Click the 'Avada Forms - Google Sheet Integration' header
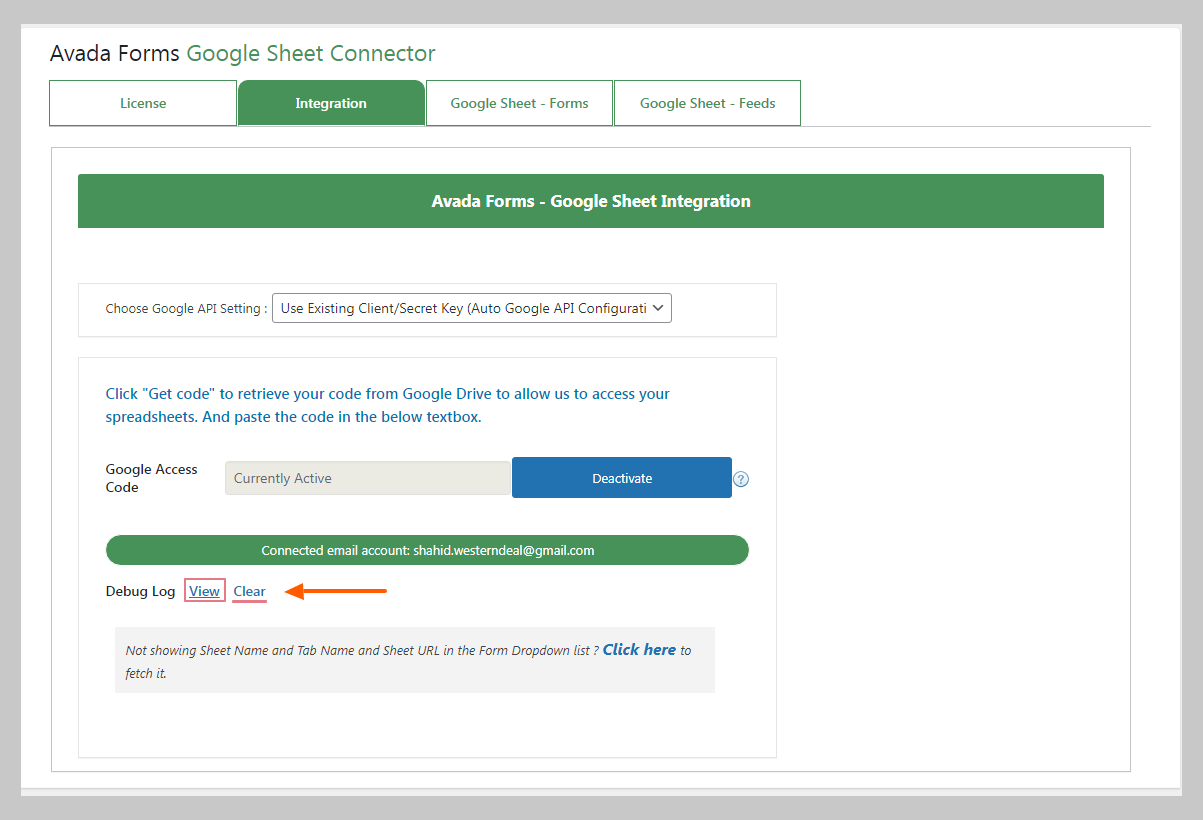 [591, 201]
